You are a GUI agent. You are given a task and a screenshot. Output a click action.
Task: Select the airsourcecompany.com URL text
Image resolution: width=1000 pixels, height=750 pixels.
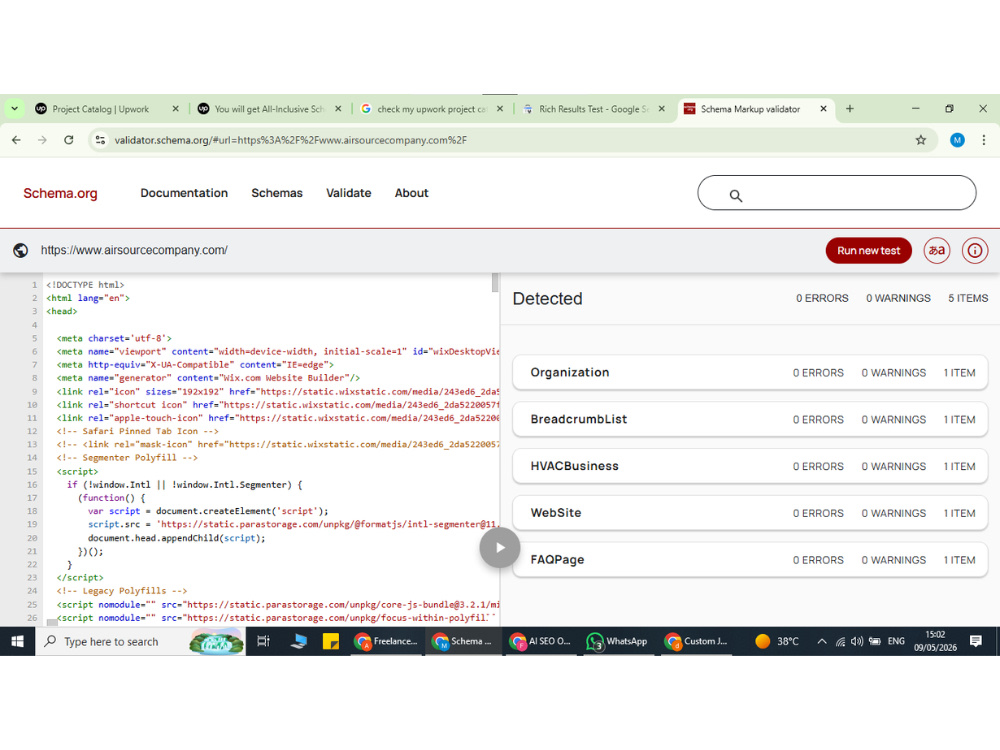tap(134, 251)
